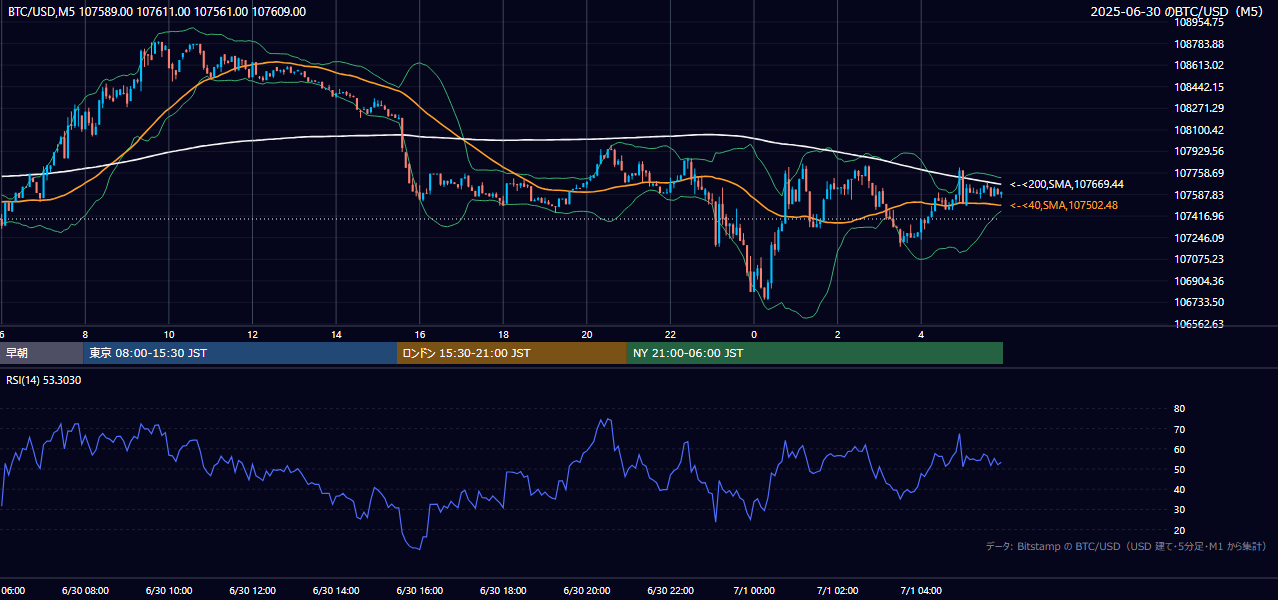Click price axis label 108954.75
1278x600 pixels.
coord(1199,22)
